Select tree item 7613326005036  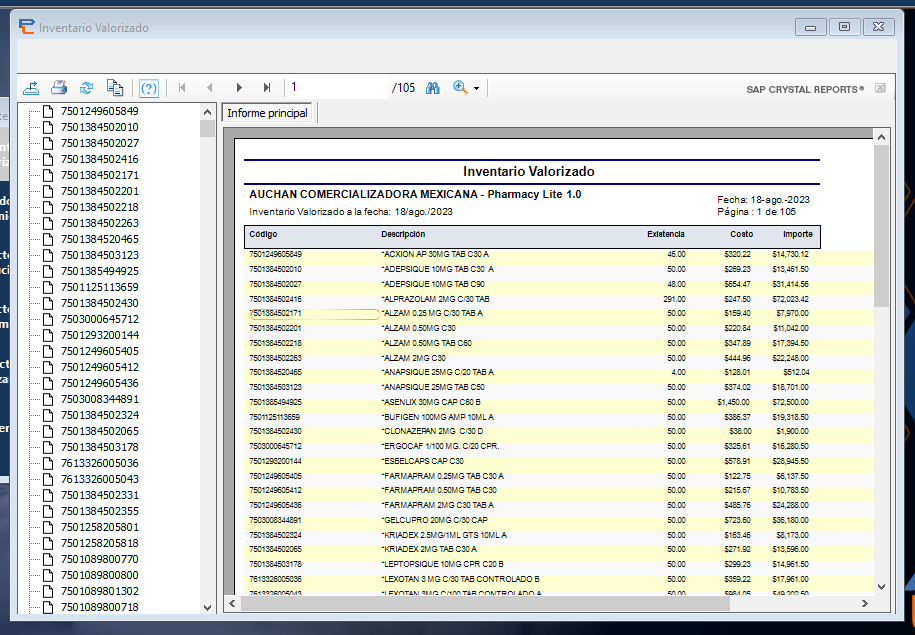tap(100, 463)
